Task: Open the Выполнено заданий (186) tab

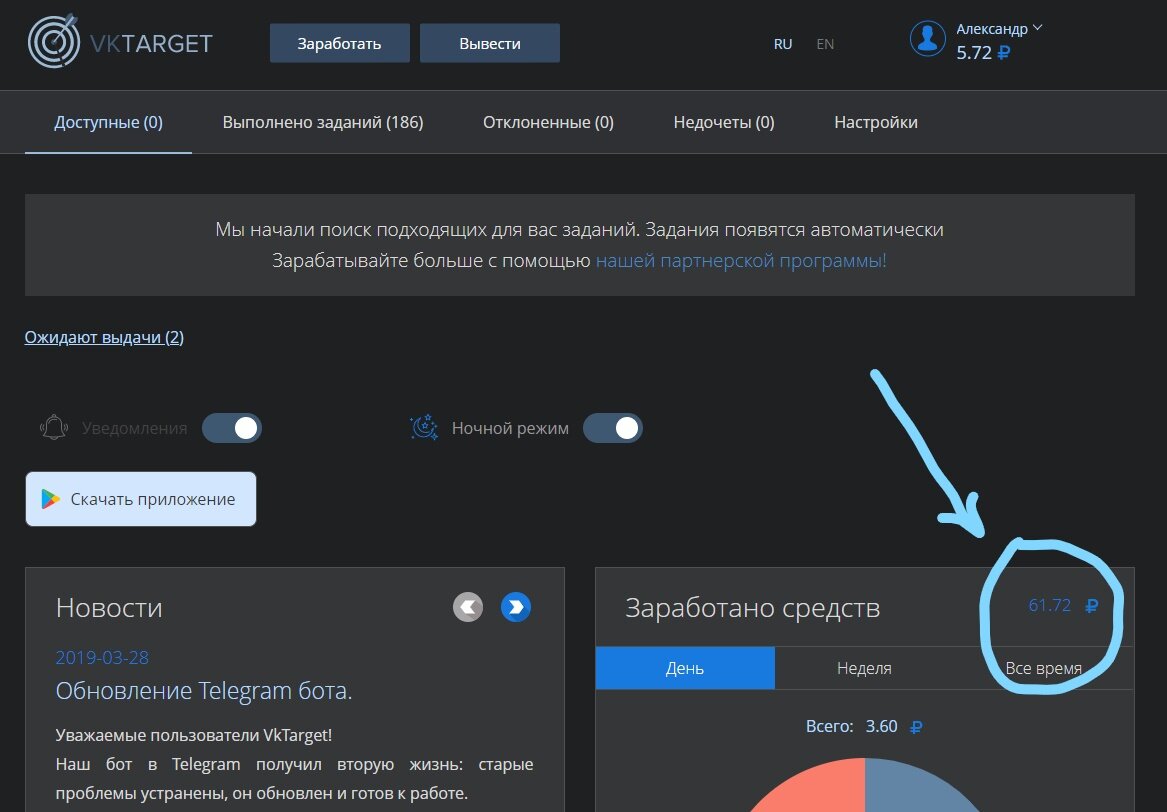Action: [323, 122]
